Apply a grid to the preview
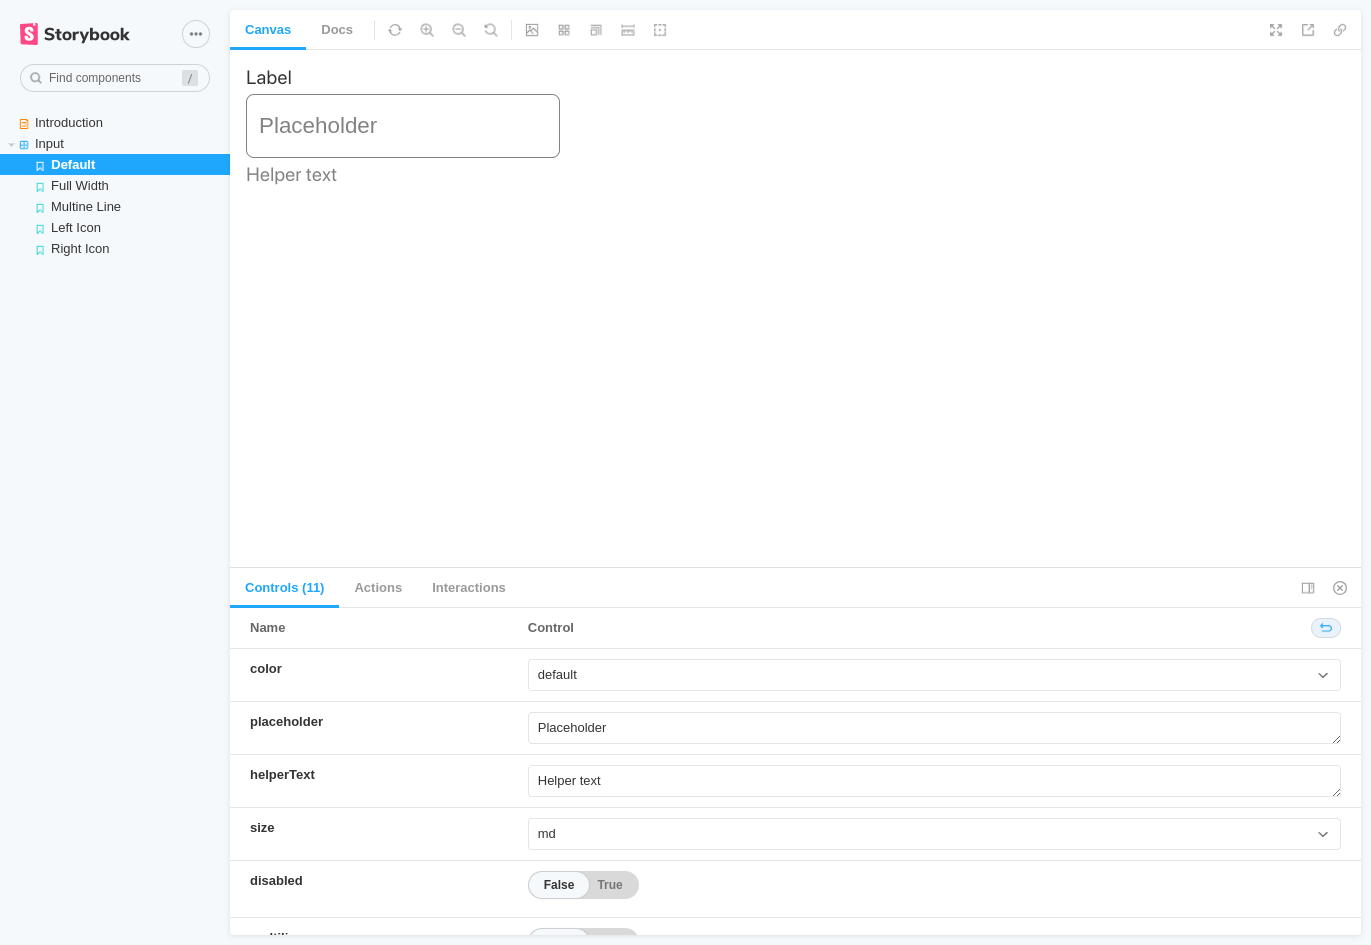Viewport: 1371px width, 945px height. [x=564, y=30]
